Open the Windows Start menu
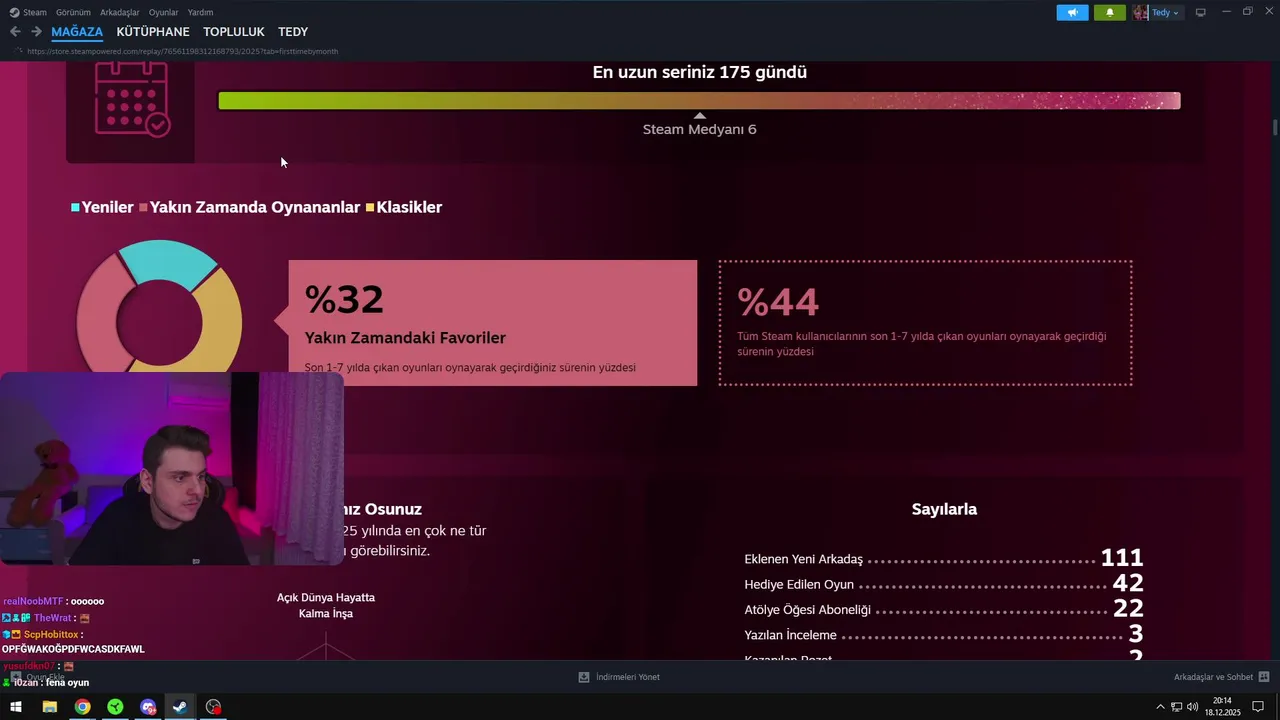The image size is (1280, 720). [16, 707]
